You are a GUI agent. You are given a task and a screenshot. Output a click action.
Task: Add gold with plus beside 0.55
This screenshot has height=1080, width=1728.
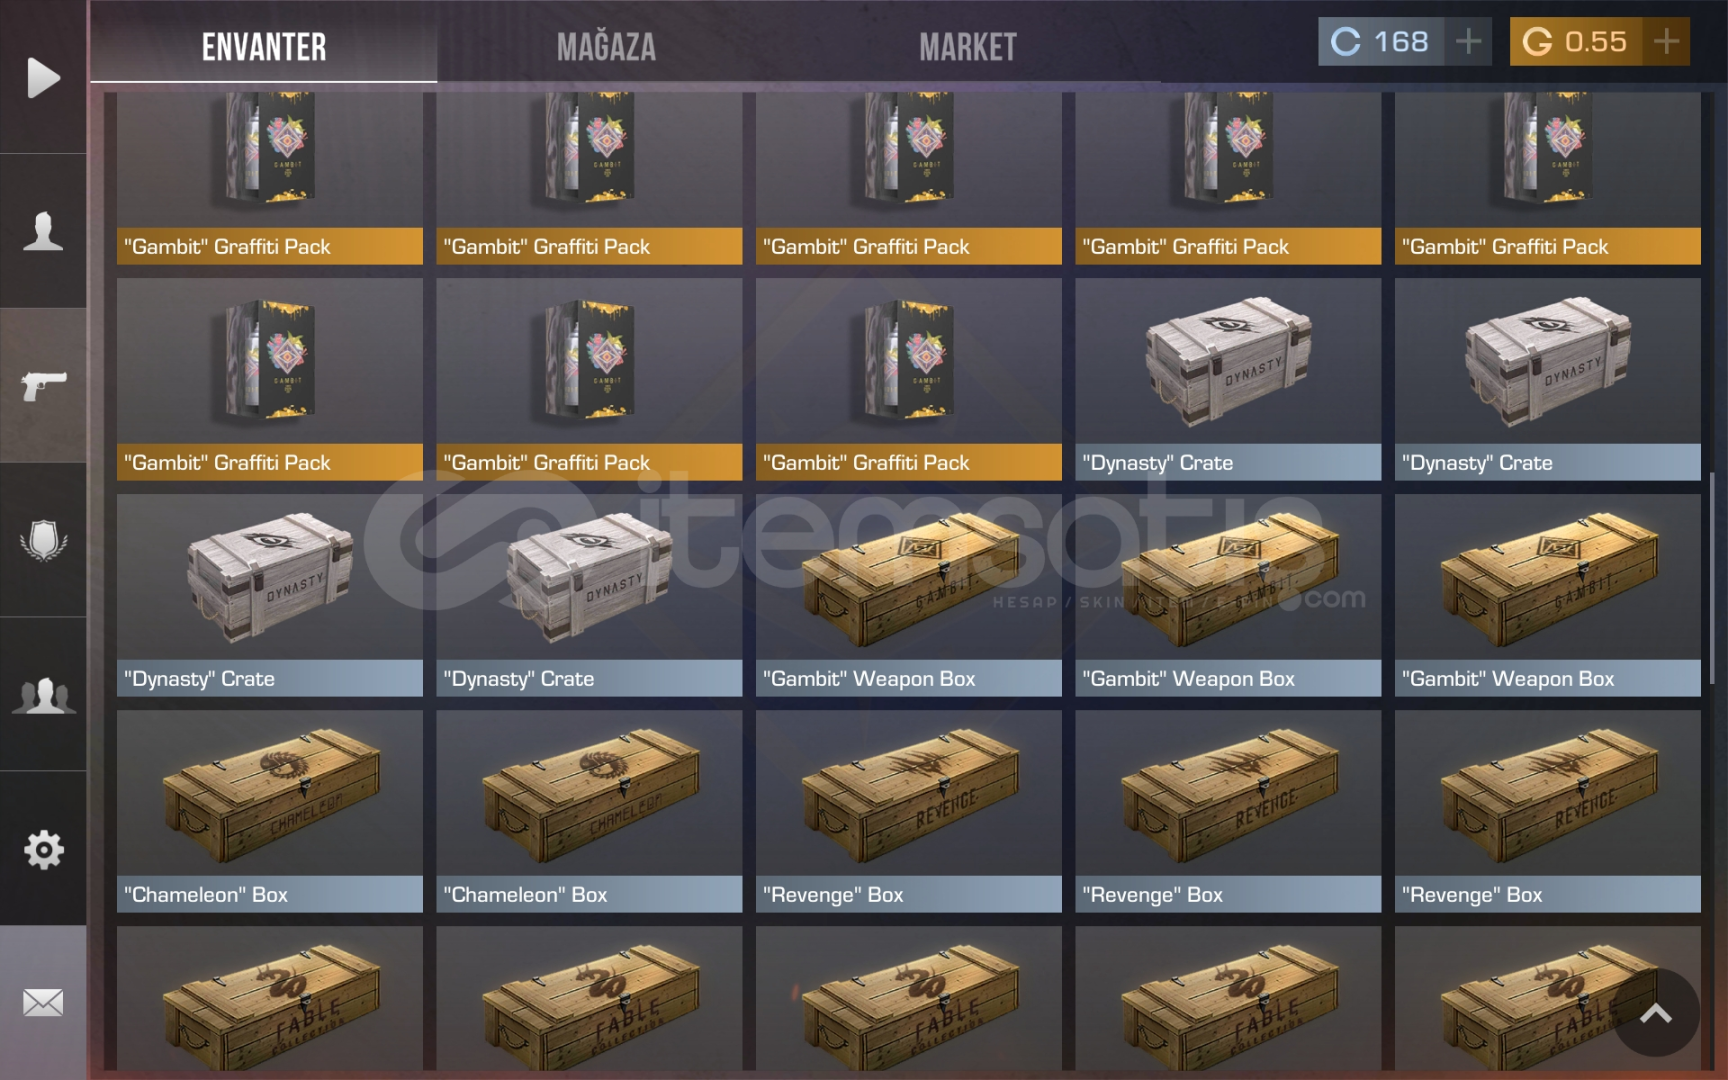click(1666, 42)
